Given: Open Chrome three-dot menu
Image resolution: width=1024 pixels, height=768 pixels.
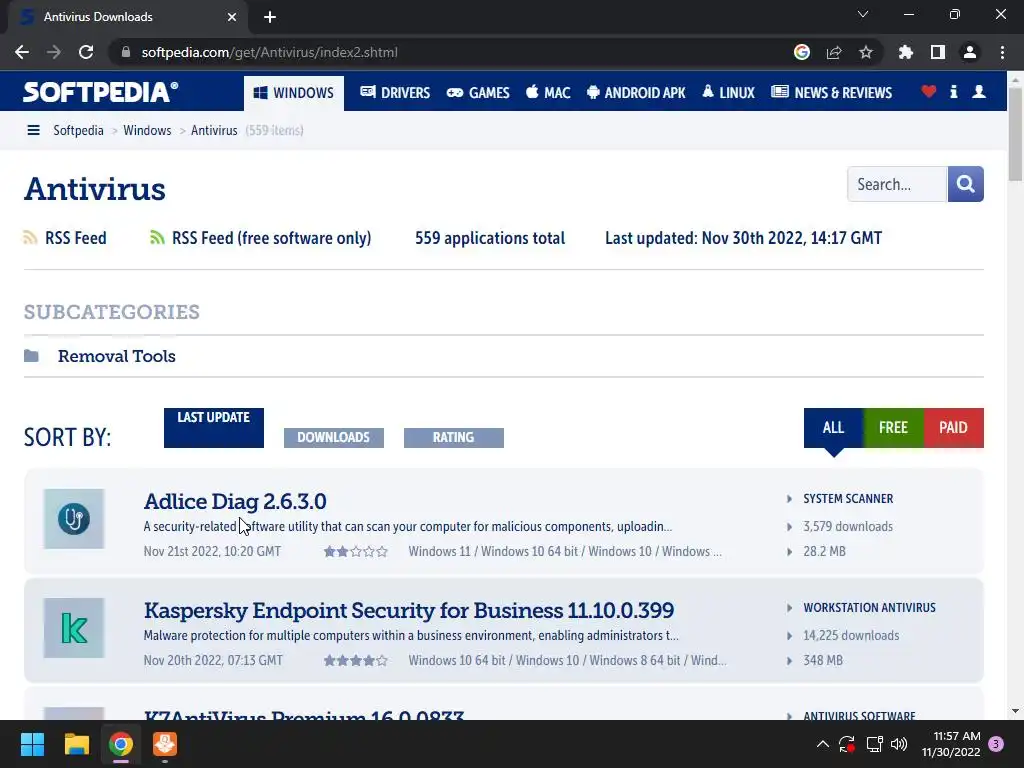Looking at the screenshot, I should 1002,52.
